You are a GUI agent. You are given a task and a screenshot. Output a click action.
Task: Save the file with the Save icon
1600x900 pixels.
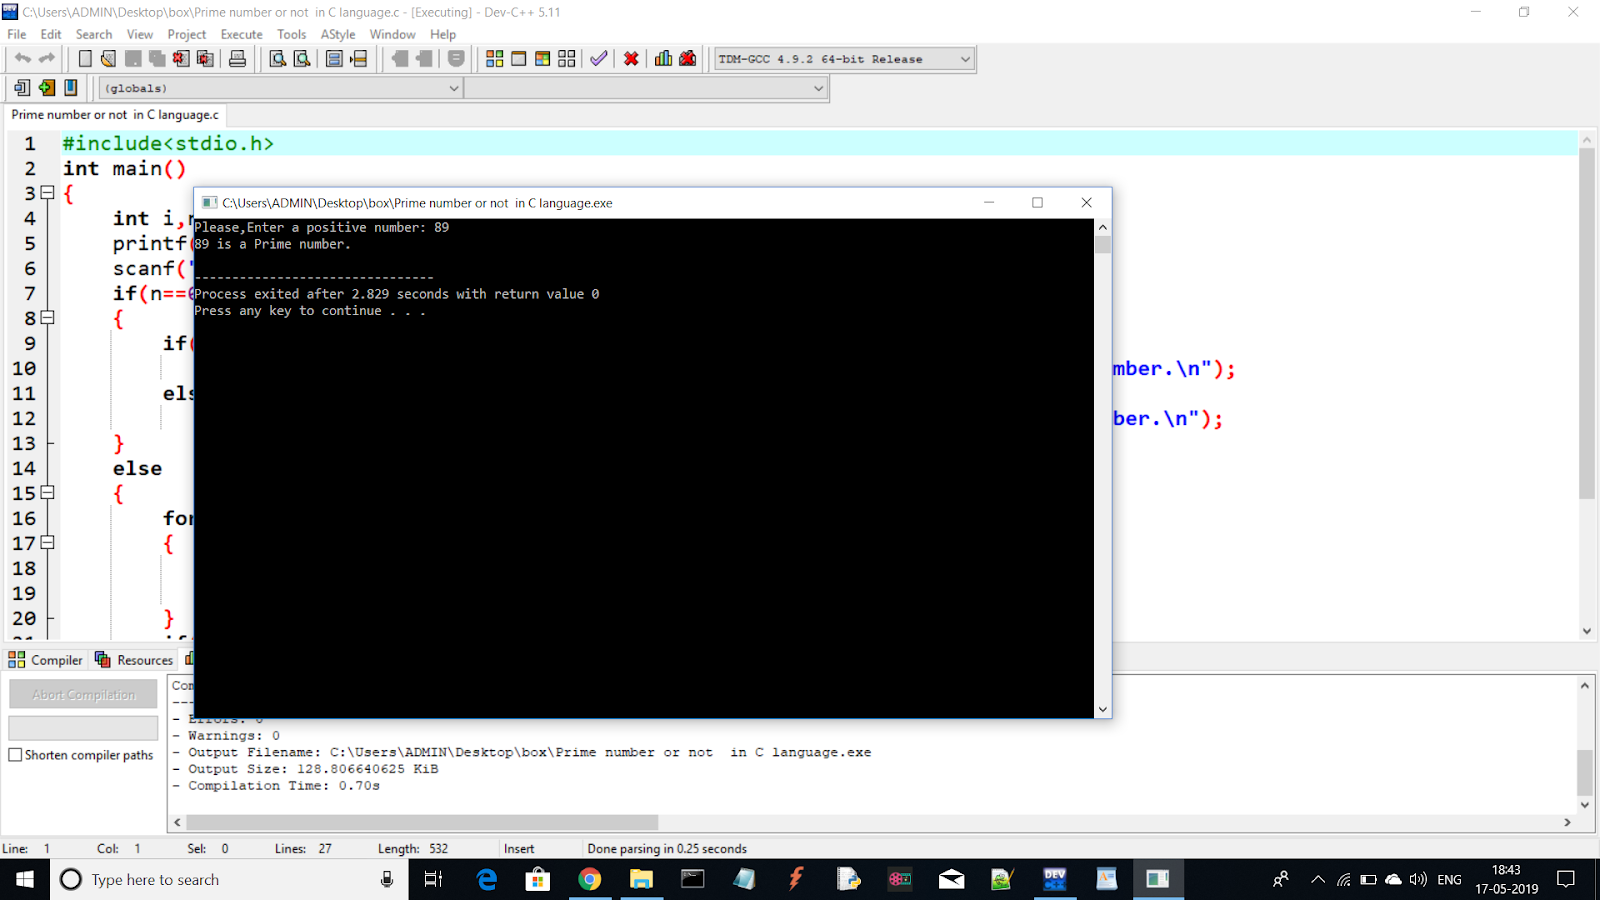(x=131, y=58)
